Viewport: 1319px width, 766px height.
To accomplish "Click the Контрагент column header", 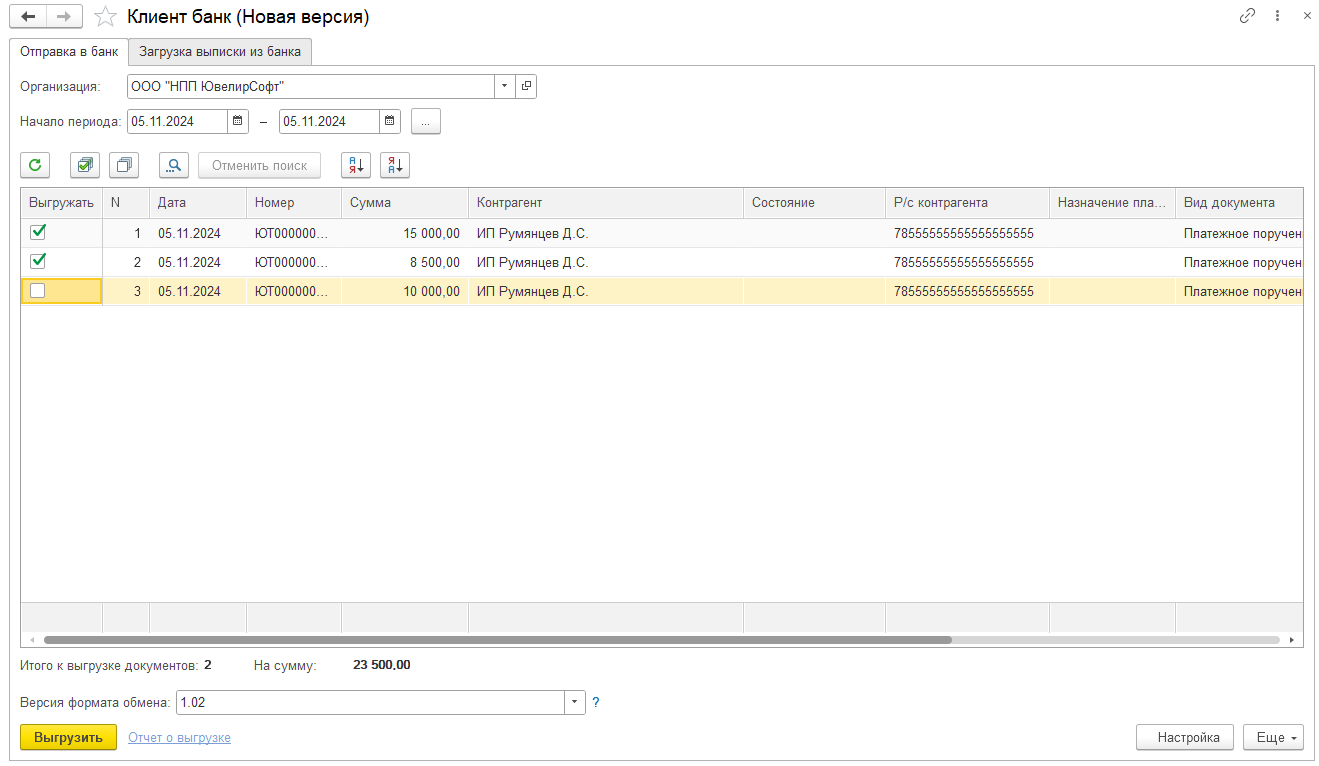I will 606,203.
